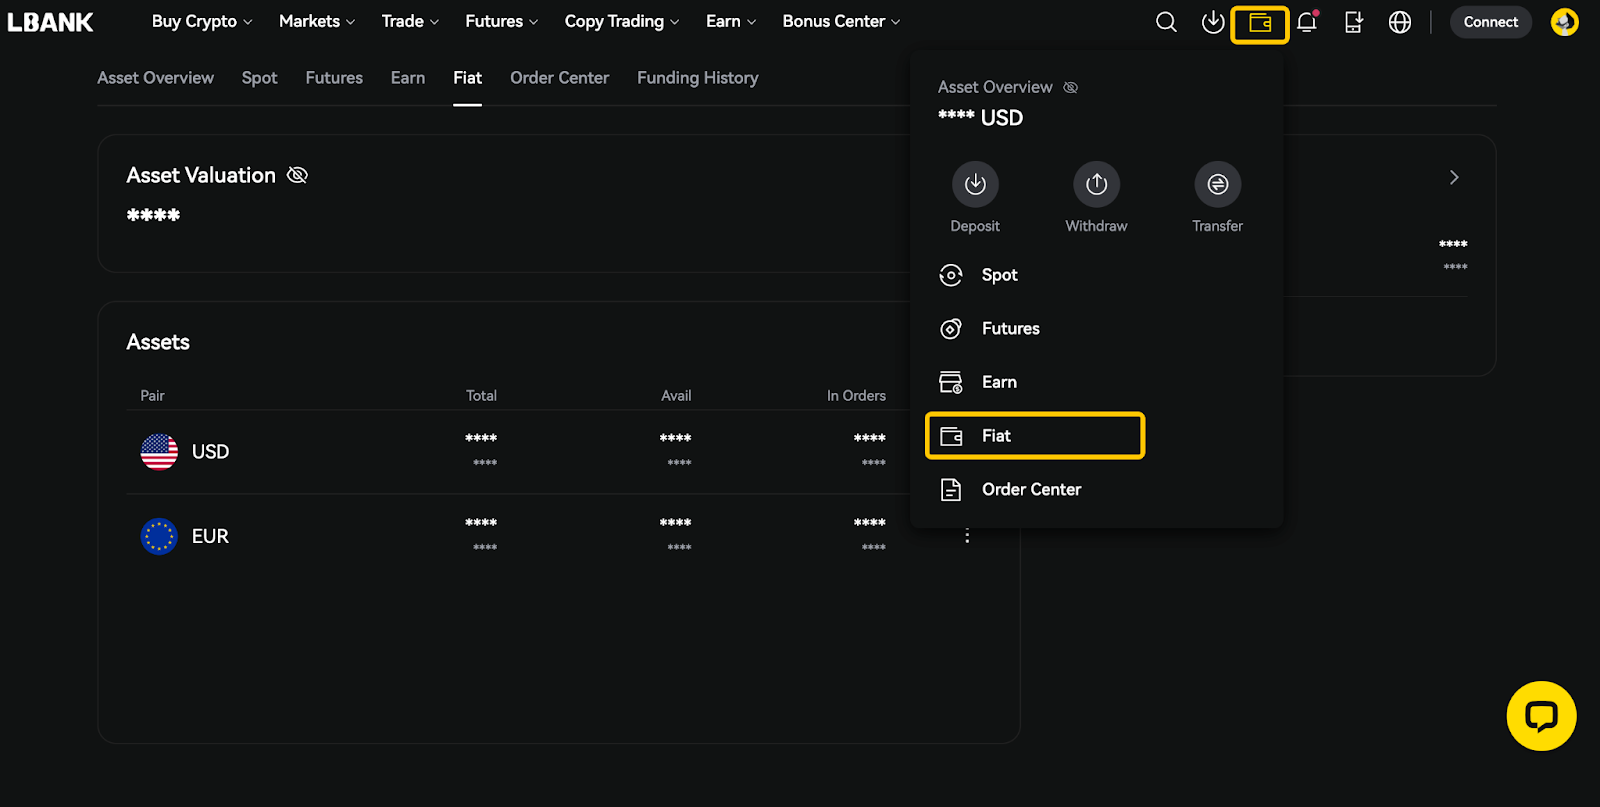The height and width of the screenshot is (807, 1600).
Task: Click the Deposit circle icon
Action: click(x=975, y=184)
